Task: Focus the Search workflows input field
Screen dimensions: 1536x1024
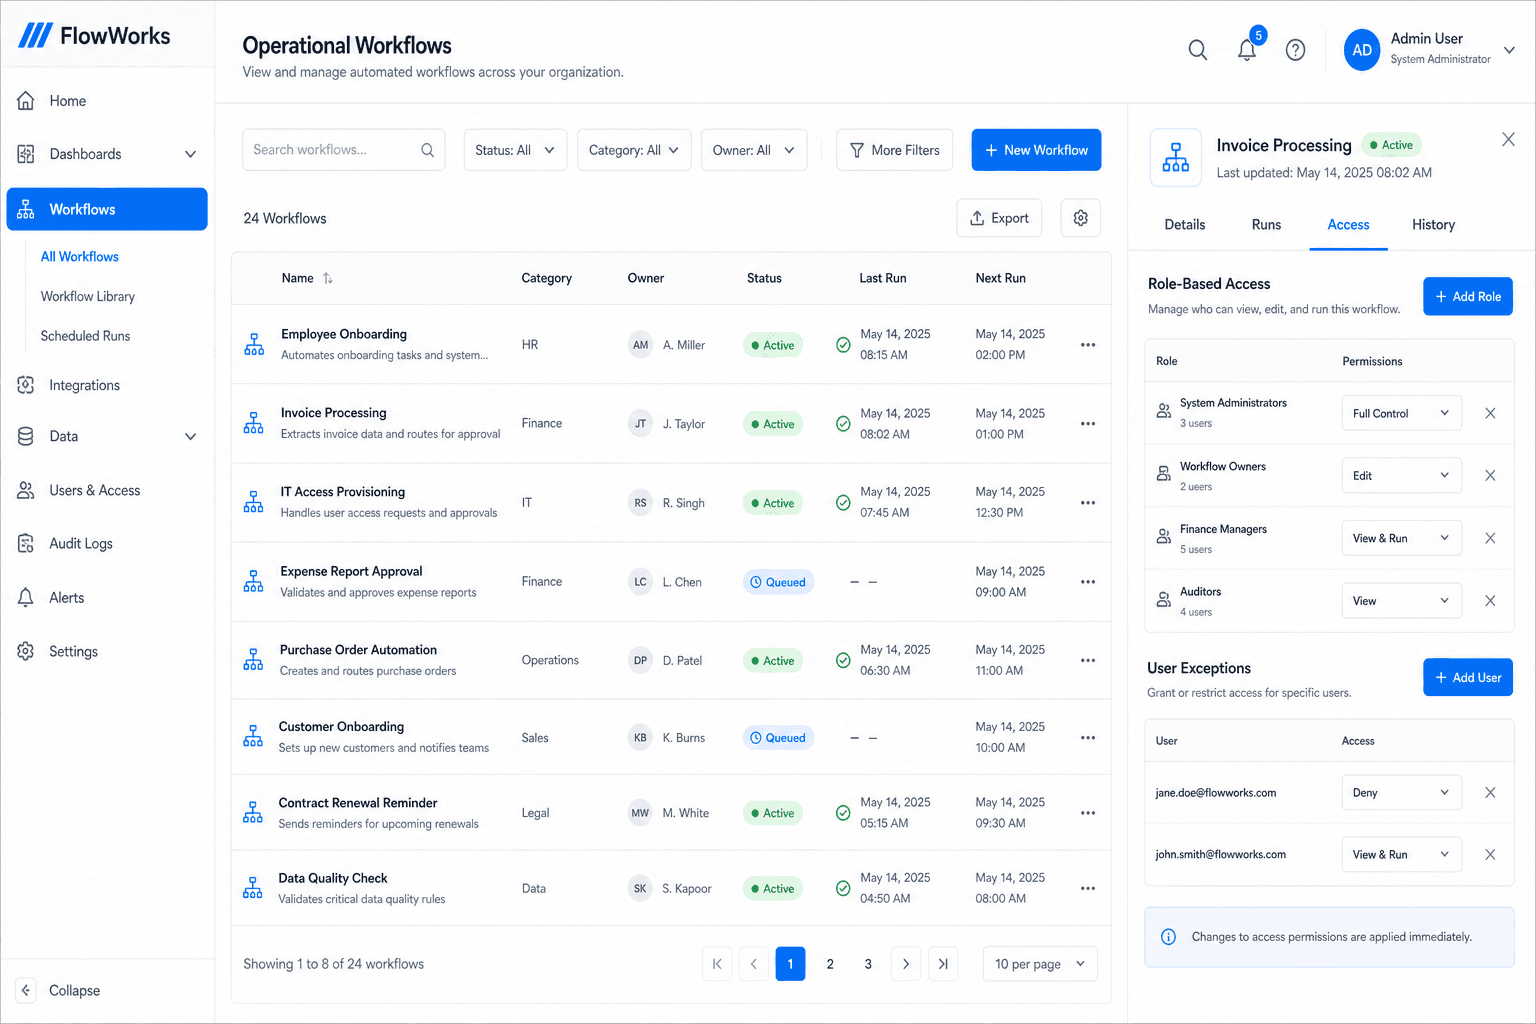Action: tap(343, 150)
